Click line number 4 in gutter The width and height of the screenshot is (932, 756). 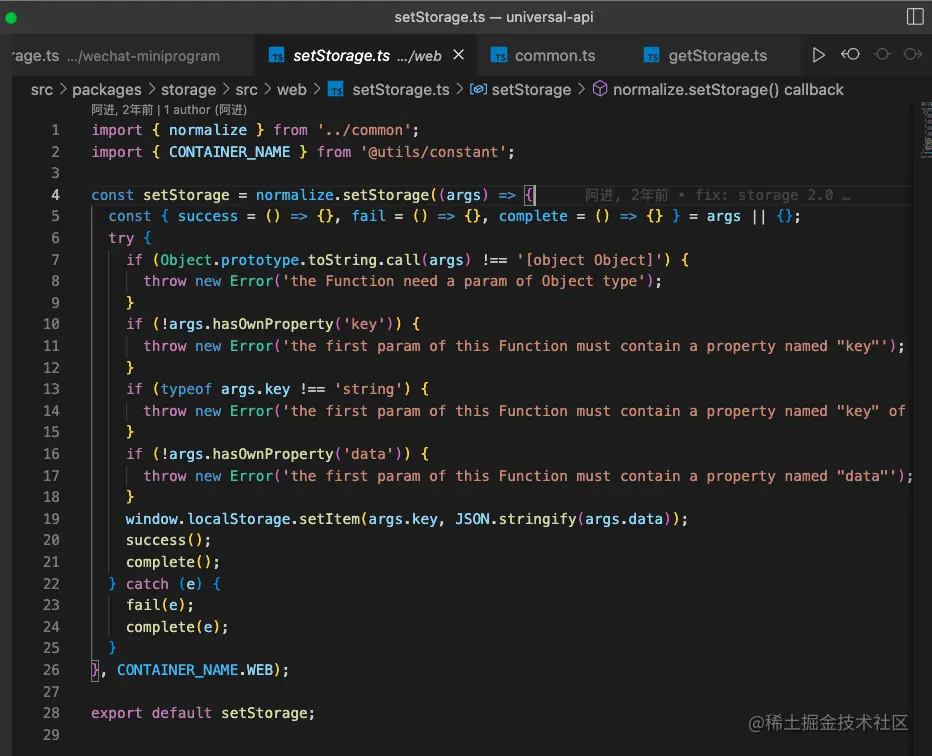tap(55, 195)
